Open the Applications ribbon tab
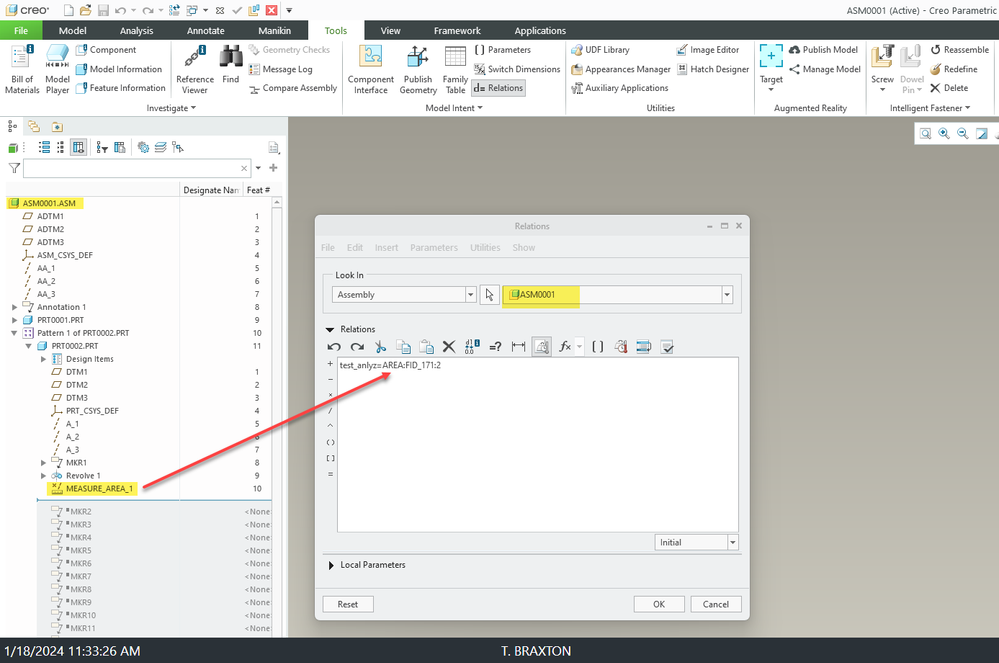 [540, 31]
